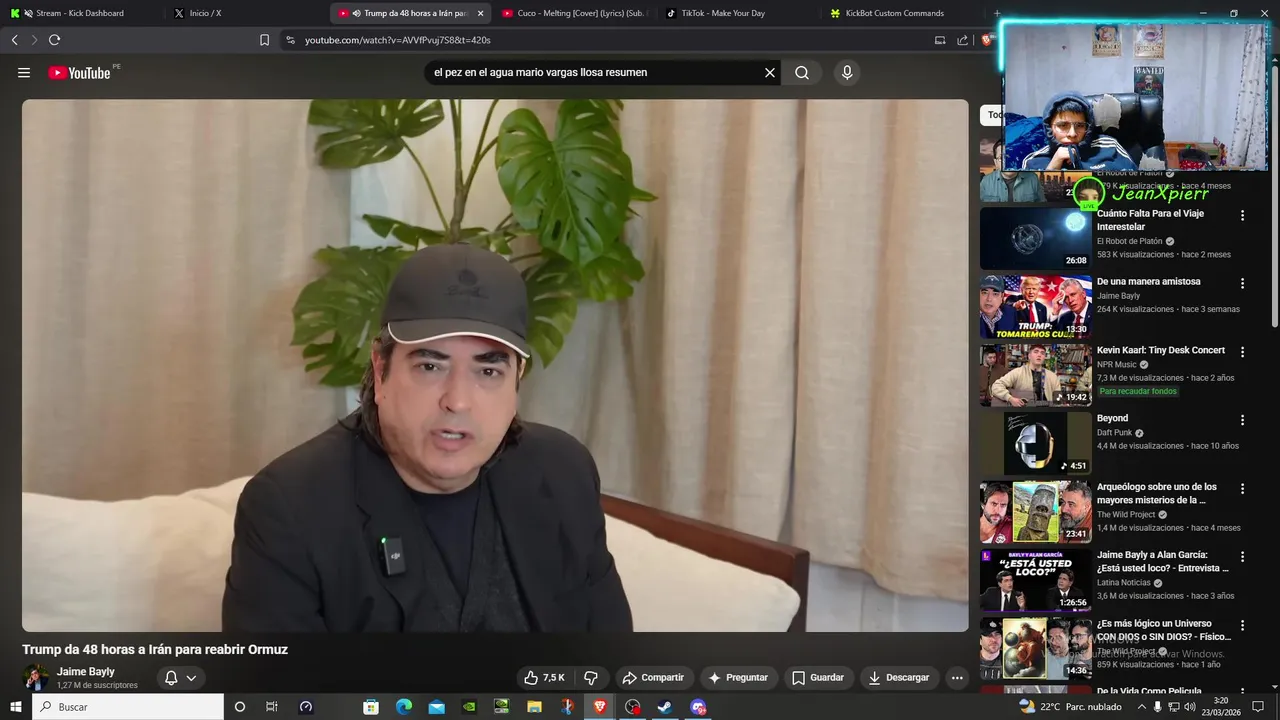Screen dimensions: 1280x720
Task: Pause the video by clicking the player
Action: 495,365
